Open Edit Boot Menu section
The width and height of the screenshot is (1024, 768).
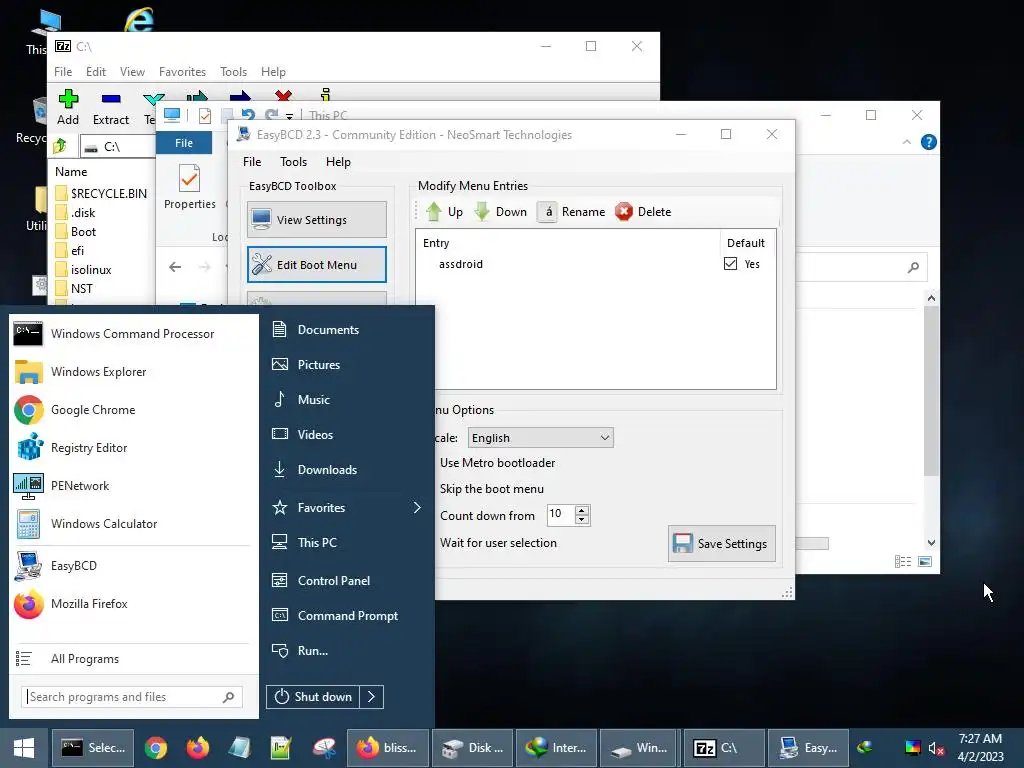tap(317, 264)
